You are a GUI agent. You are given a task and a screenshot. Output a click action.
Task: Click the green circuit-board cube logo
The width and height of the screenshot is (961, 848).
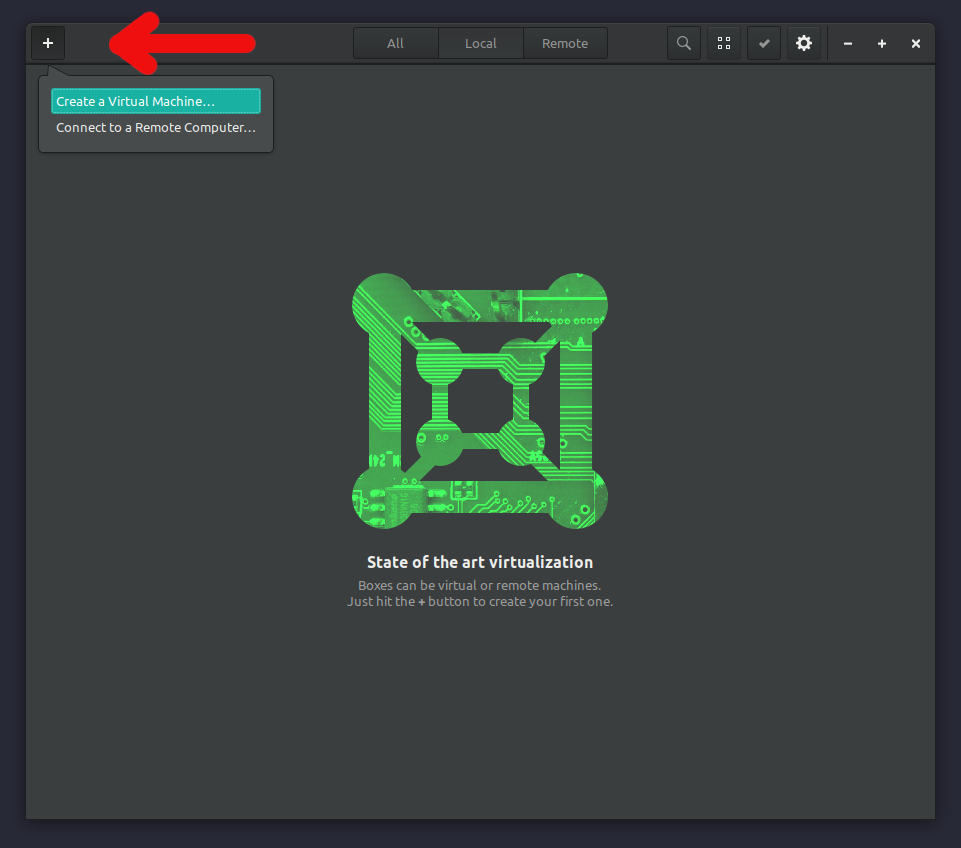pyautogui.click(x=480, y=400)
